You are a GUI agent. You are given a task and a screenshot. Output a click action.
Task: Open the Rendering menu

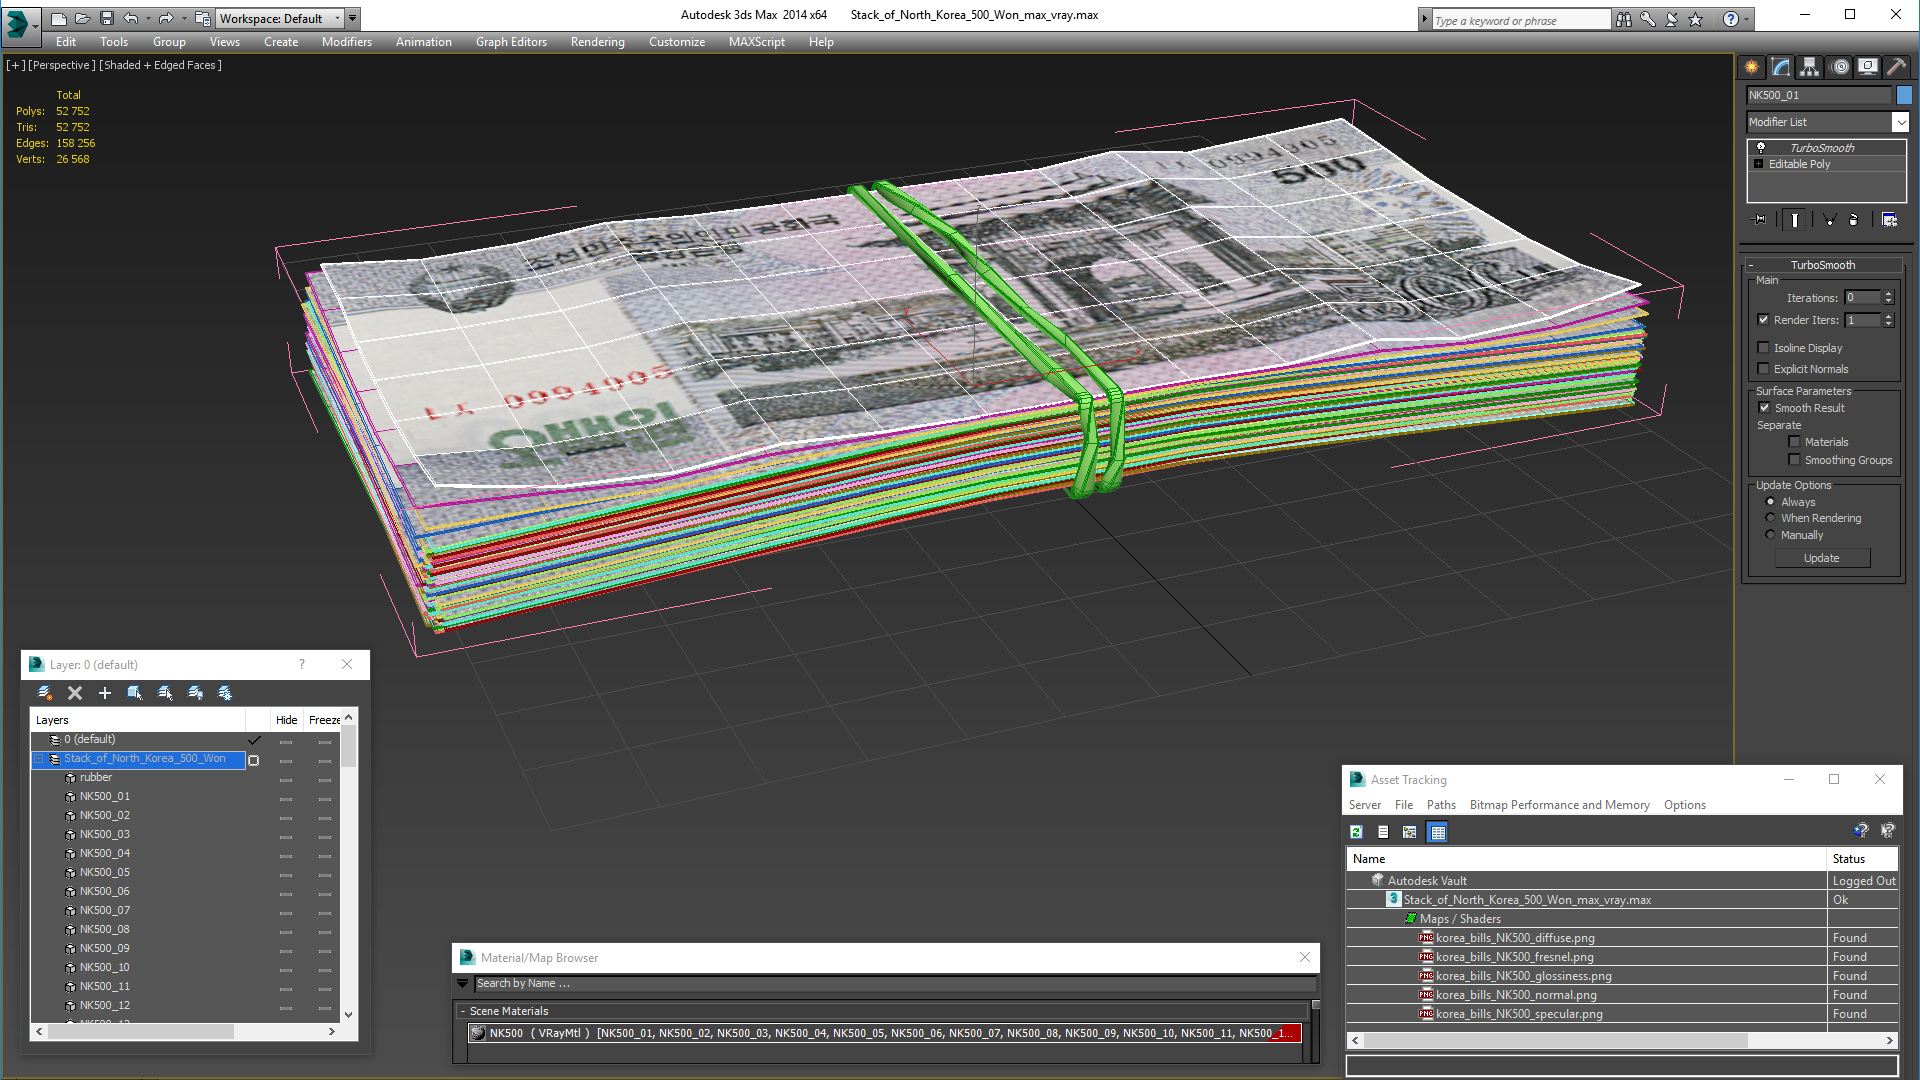(597, 42)
